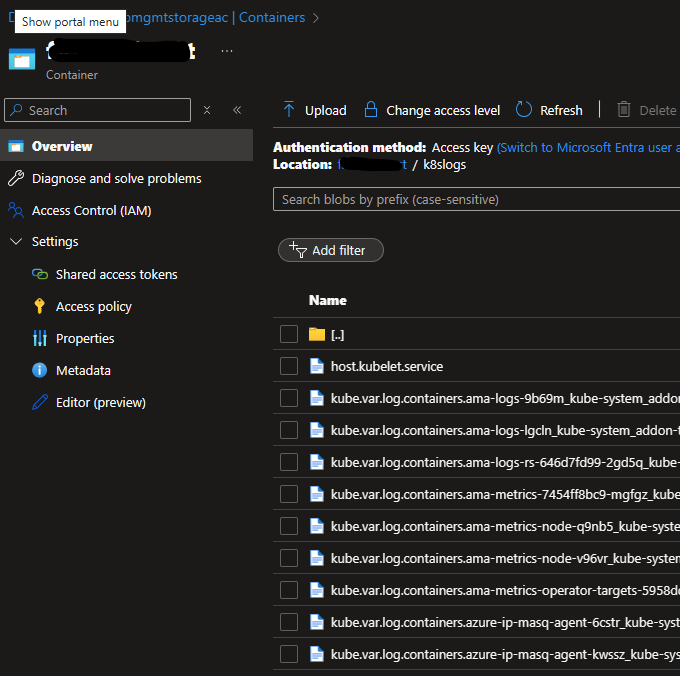Open kube.var.log.containers.ama-logs-rs-646d7fd99-2gd5q blob

(505, 462)
